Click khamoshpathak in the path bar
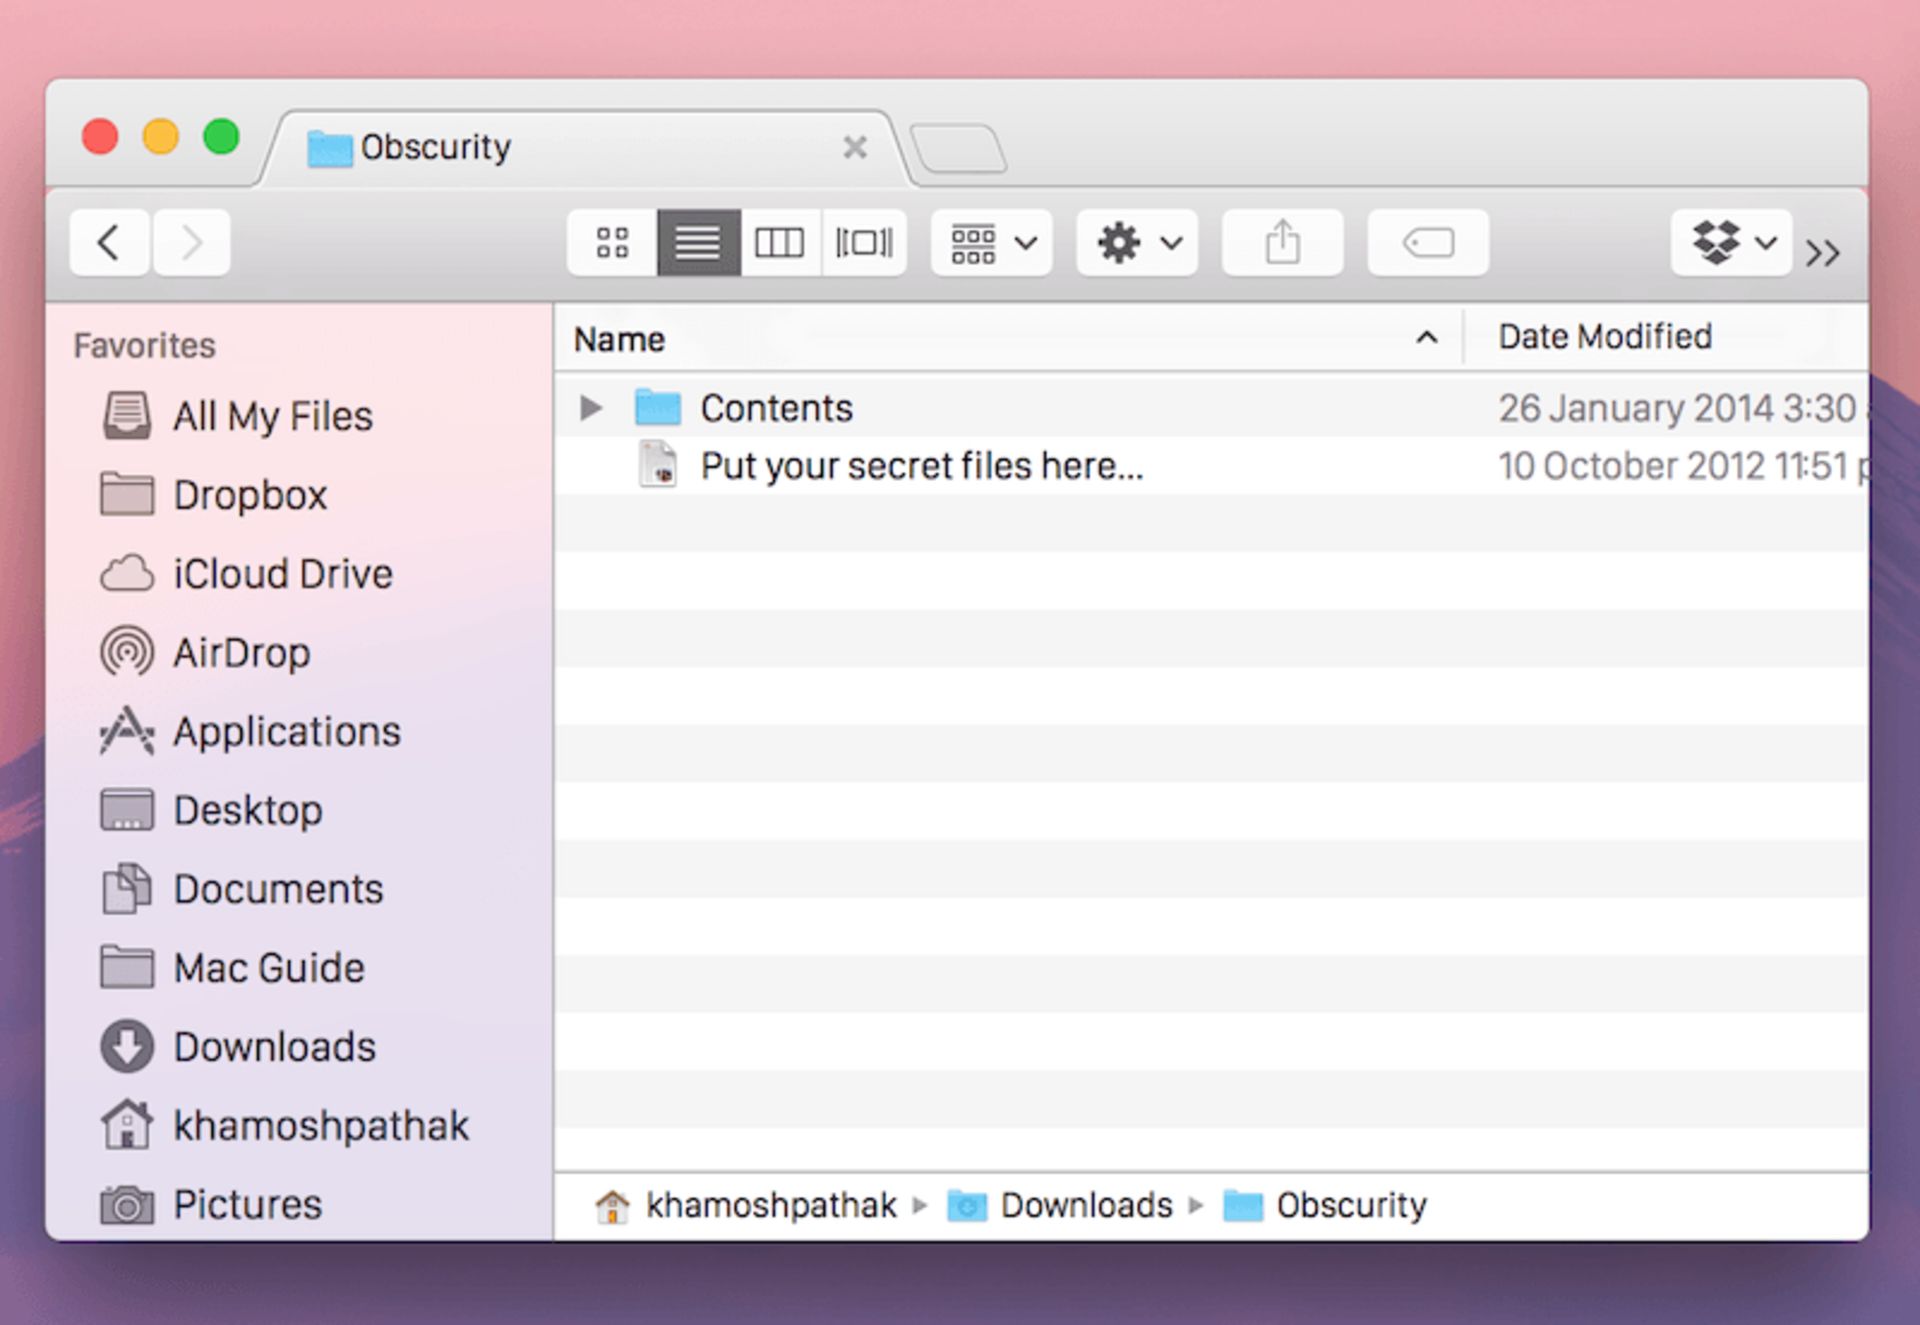This screenshot has height=1325, width=1920. pyautogui.click(x=771, y=1205)
